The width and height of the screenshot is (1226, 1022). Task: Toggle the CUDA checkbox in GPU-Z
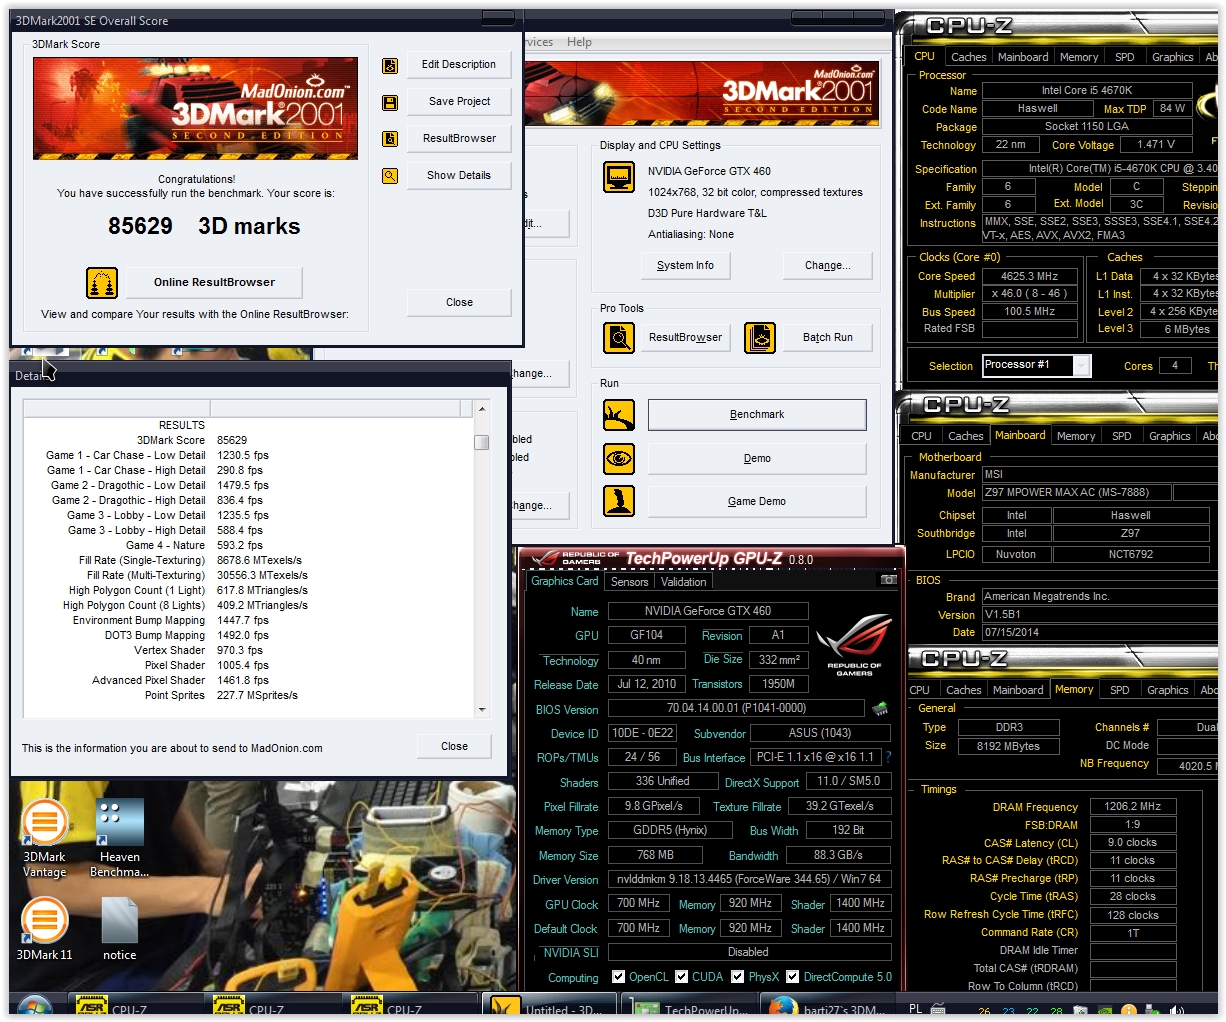click(681, 977)
